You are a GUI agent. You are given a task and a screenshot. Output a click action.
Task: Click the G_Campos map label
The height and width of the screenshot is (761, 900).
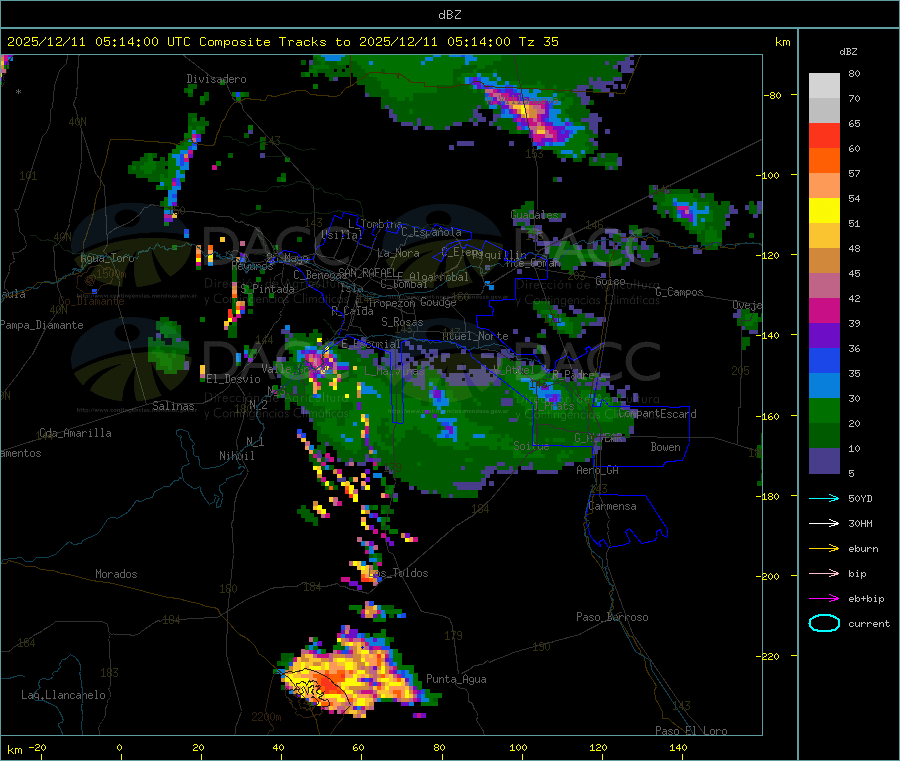(x=679, y=292)
